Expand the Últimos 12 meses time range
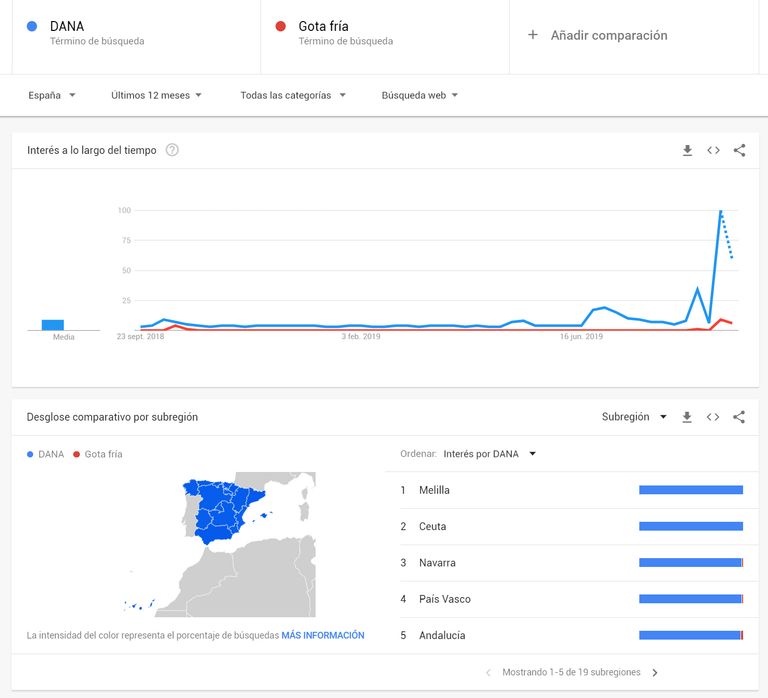Image resolution: width=768 pixels, height=698 pixels. [x=156, y=96]
